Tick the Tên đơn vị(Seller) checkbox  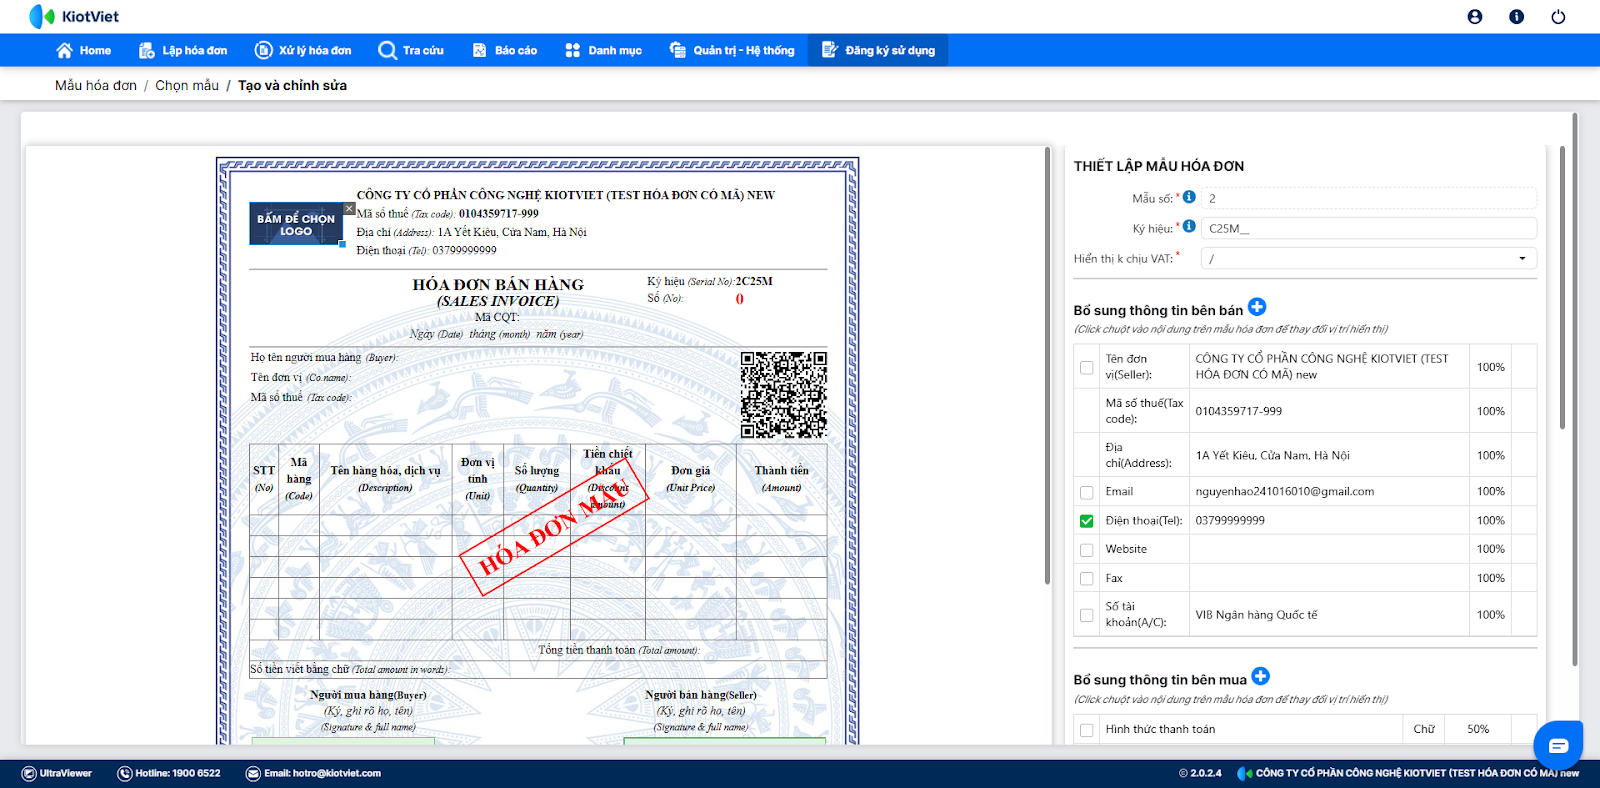pyautogui.click(x=1087, y=367)
